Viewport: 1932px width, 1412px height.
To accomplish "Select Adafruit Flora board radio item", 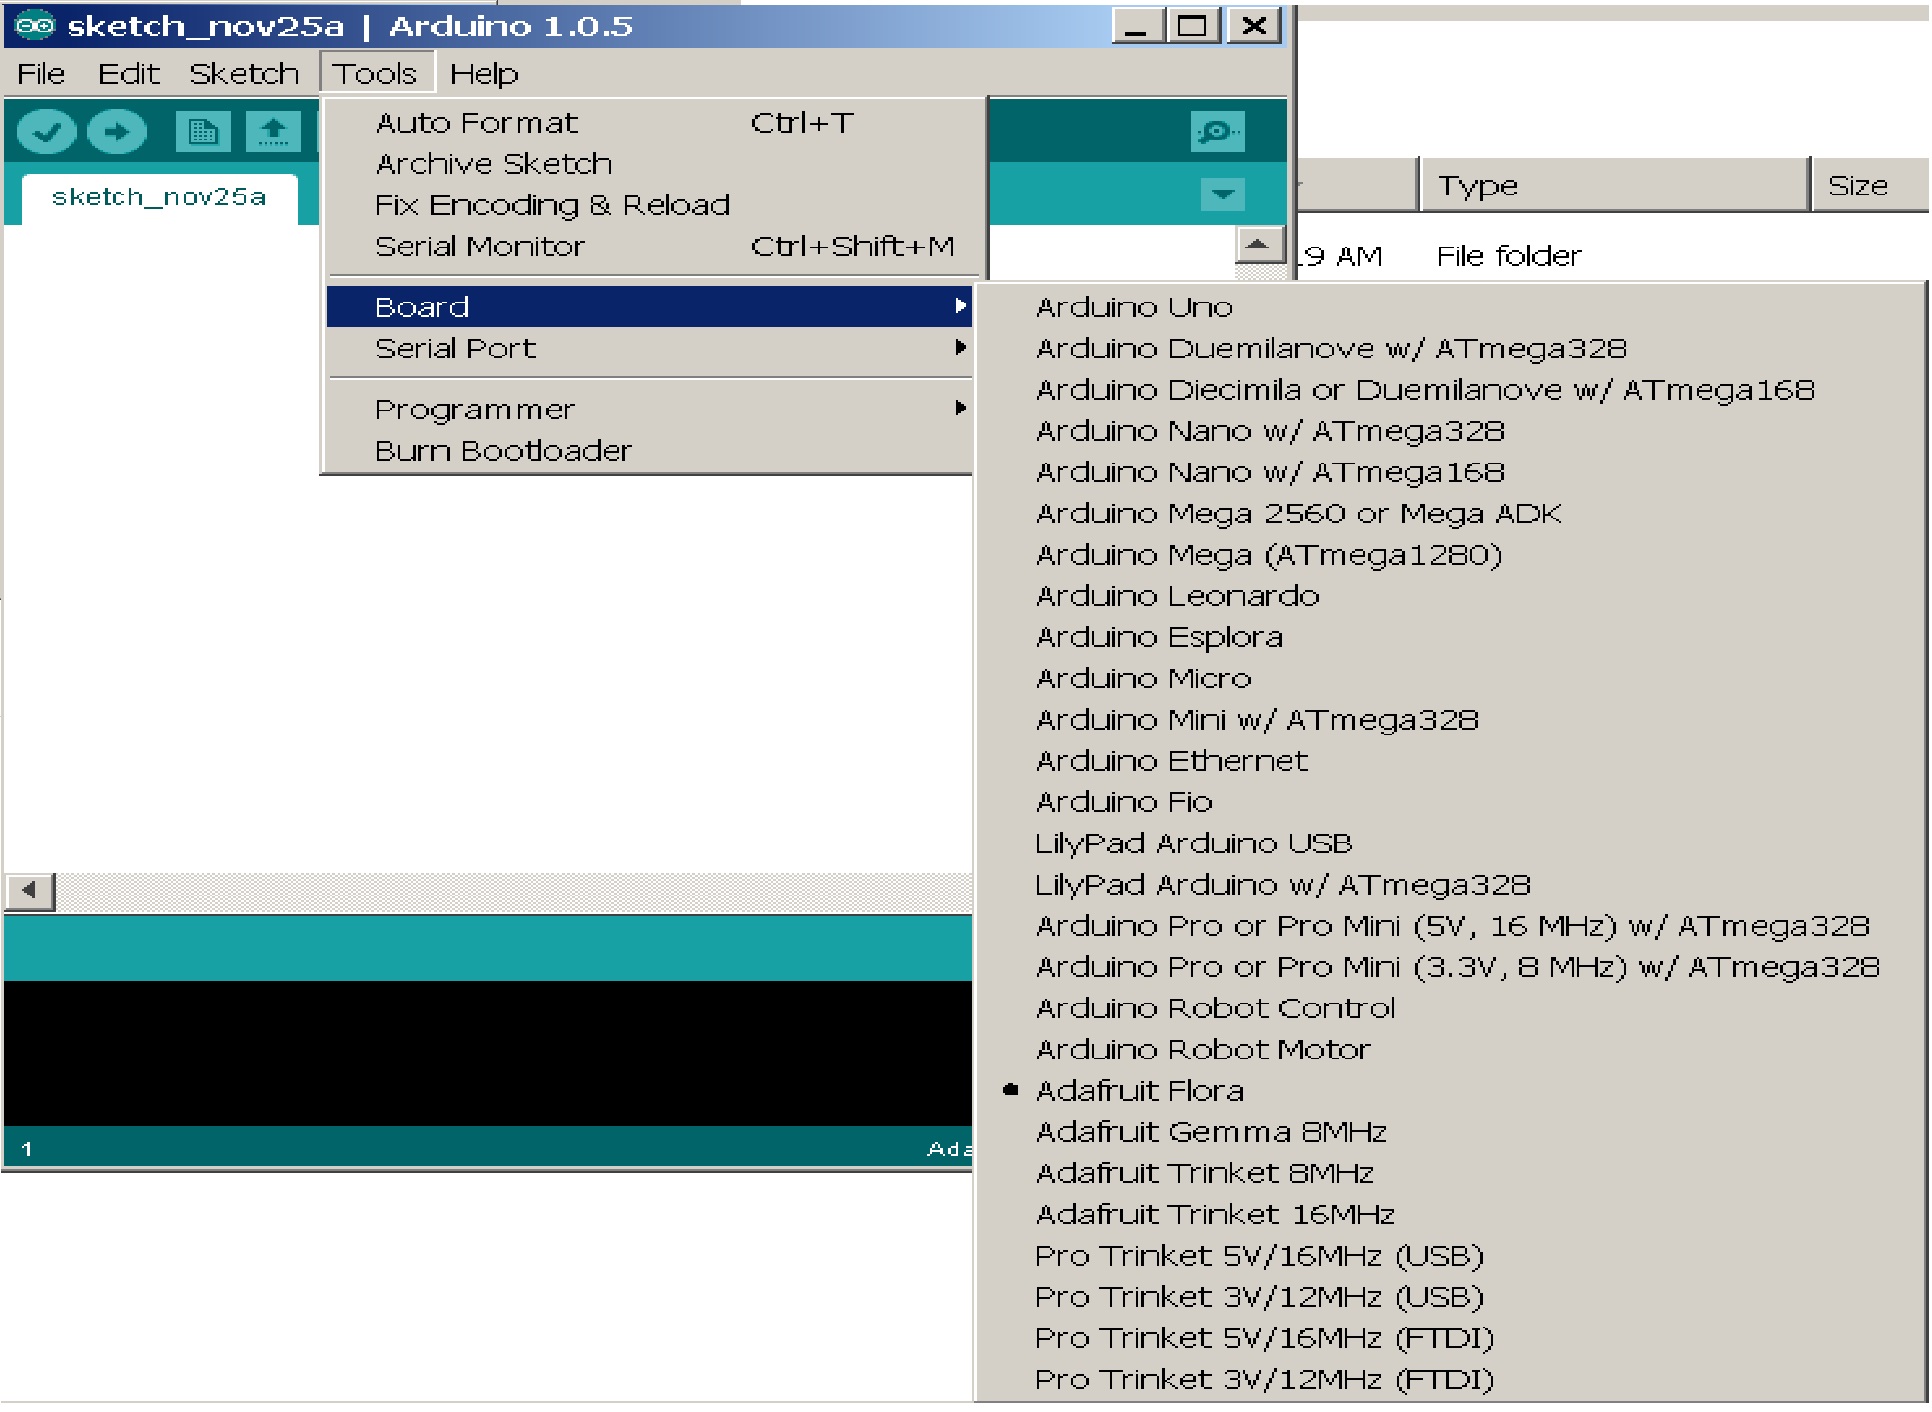I will [1450, 1091].
